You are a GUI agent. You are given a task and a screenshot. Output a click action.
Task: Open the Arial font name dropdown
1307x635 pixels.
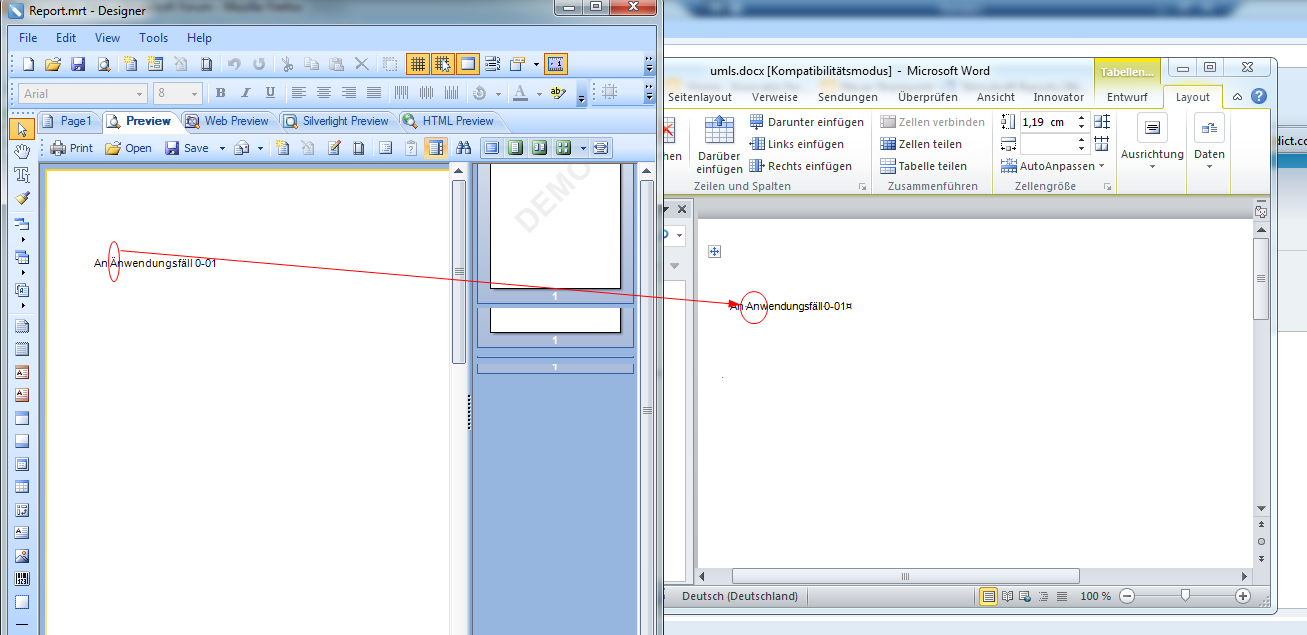coord(140,94)
